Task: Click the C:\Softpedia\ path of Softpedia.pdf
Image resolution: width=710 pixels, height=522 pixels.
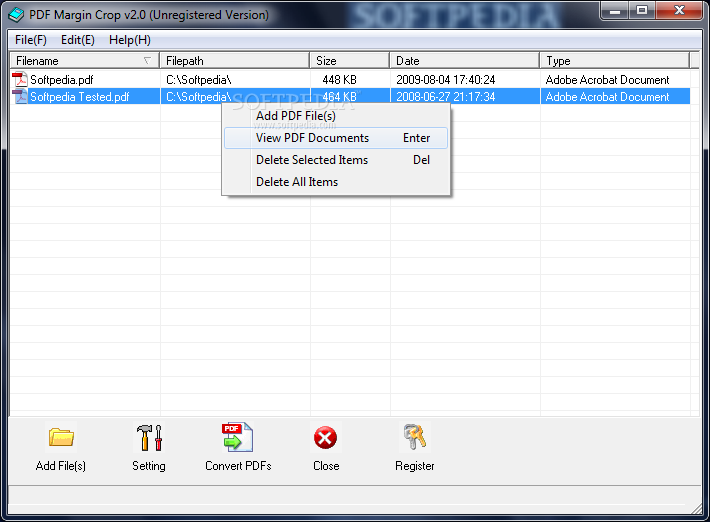Action: pyautogui.click(x=199, y=80)
